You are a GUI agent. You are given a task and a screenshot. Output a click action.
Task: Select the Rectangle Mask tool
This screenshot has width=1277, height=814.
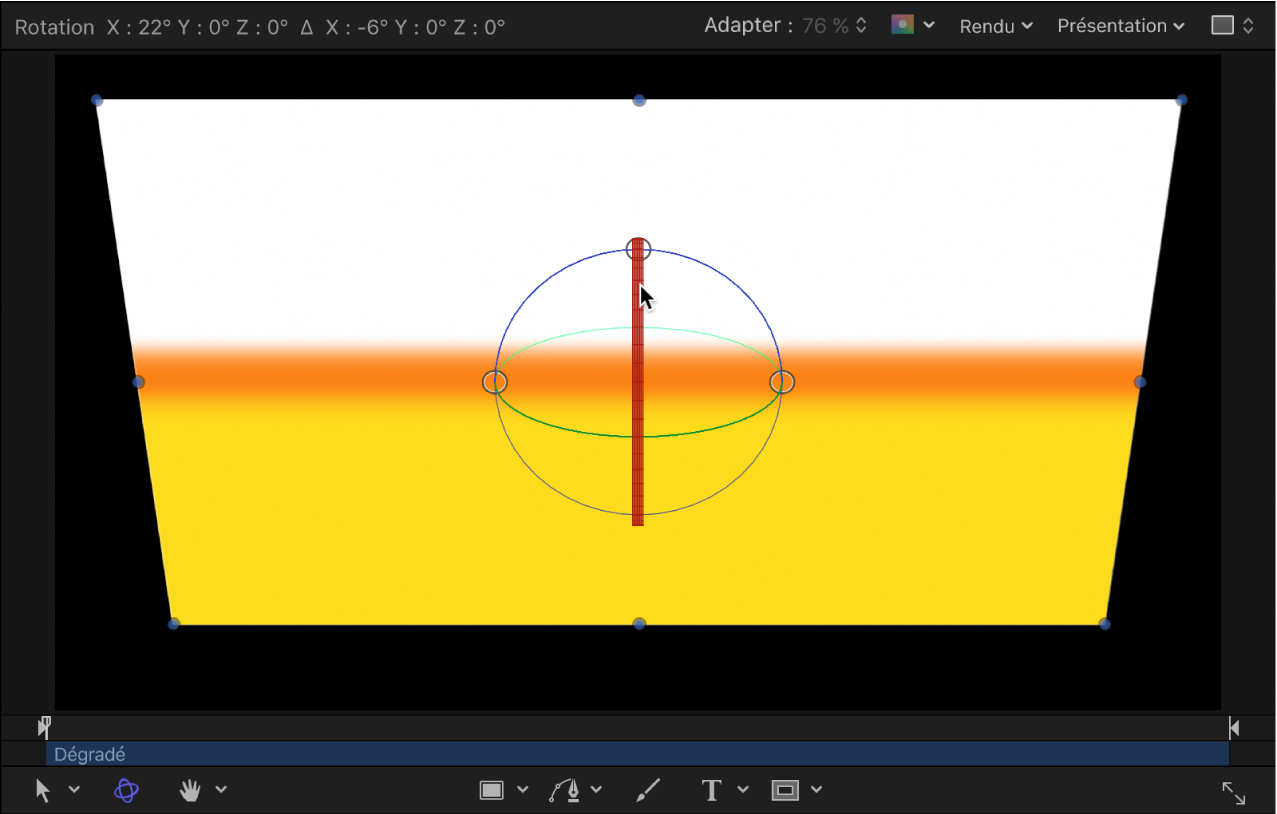[785, 790]
